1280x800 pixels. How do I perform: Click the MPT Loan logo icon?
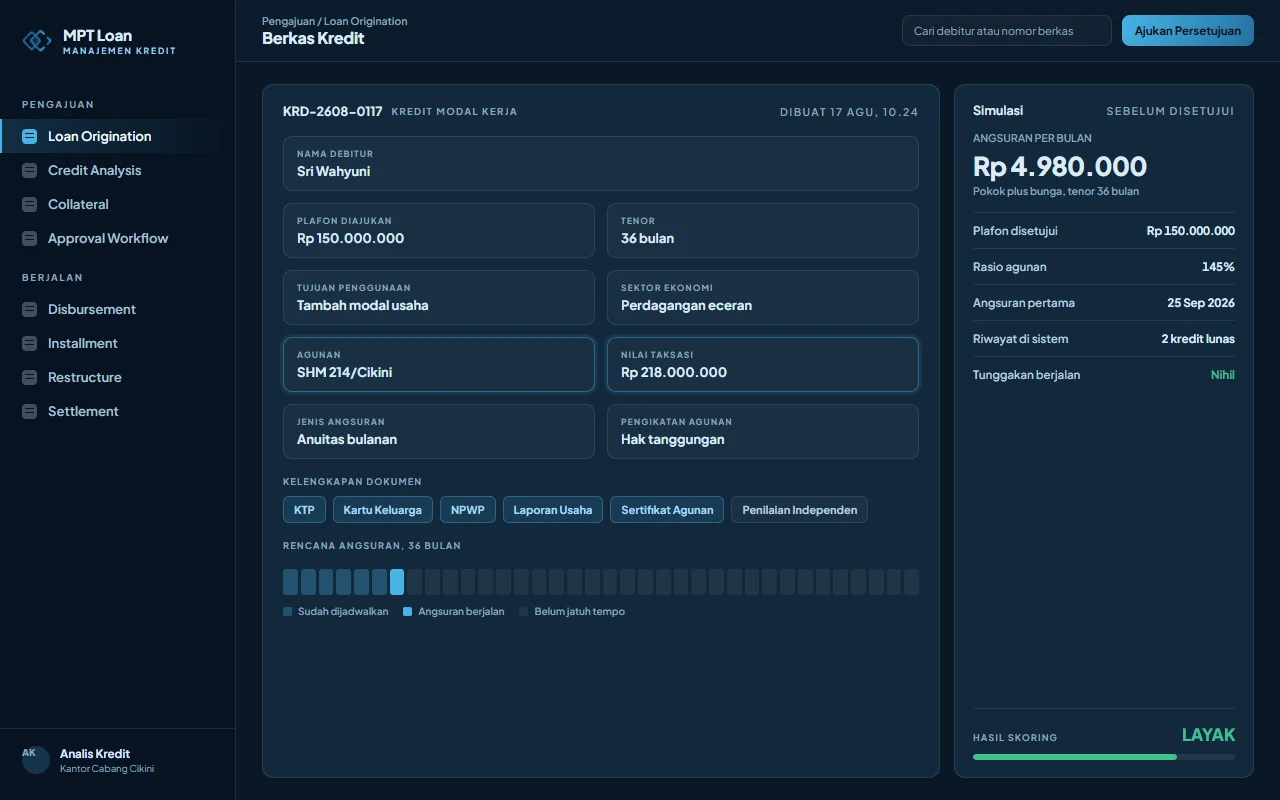pyautogui.click(x=36, y=40)
